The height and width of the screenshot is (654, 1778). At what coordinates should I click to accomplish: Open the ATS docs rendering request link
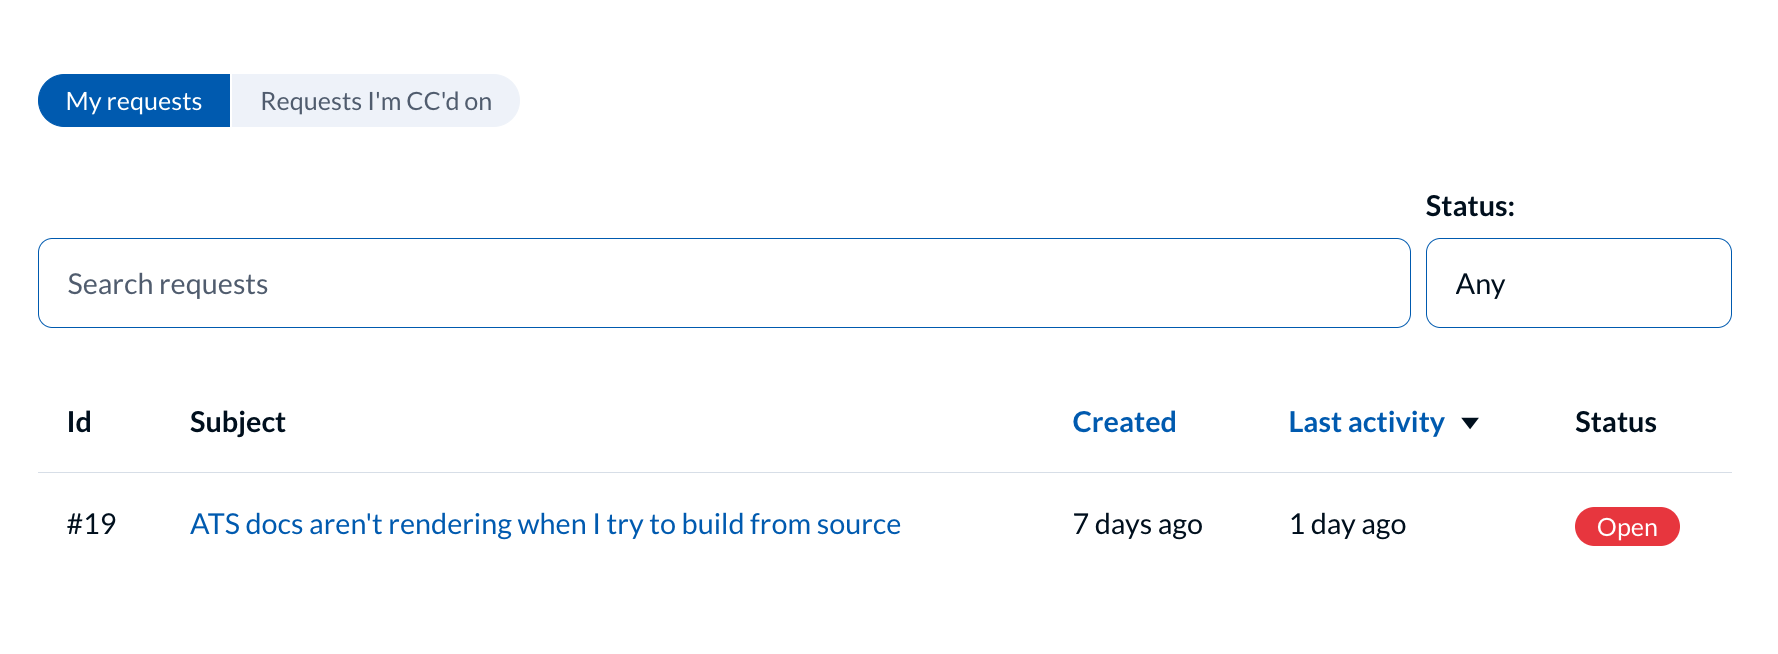[545, 524]
